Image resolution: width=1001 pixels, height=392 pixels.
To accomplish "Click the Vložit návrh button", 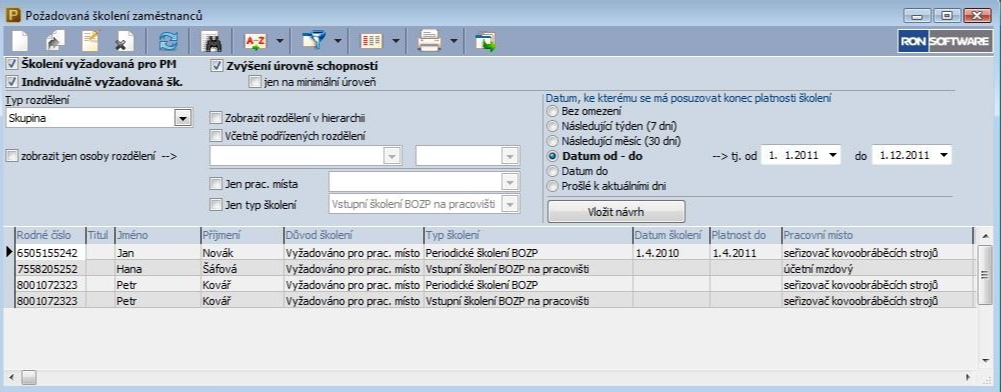I will click(616, 211).
